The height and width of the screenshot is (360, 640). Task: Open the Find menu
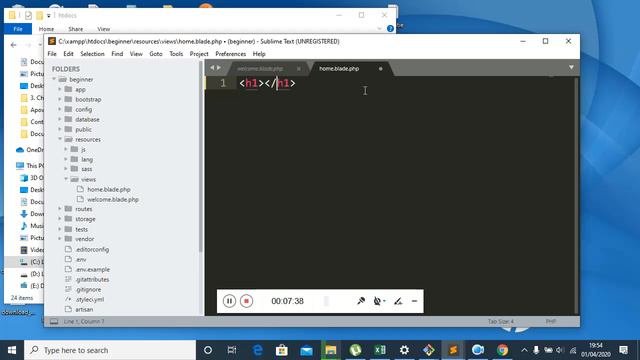coord(117,54)
